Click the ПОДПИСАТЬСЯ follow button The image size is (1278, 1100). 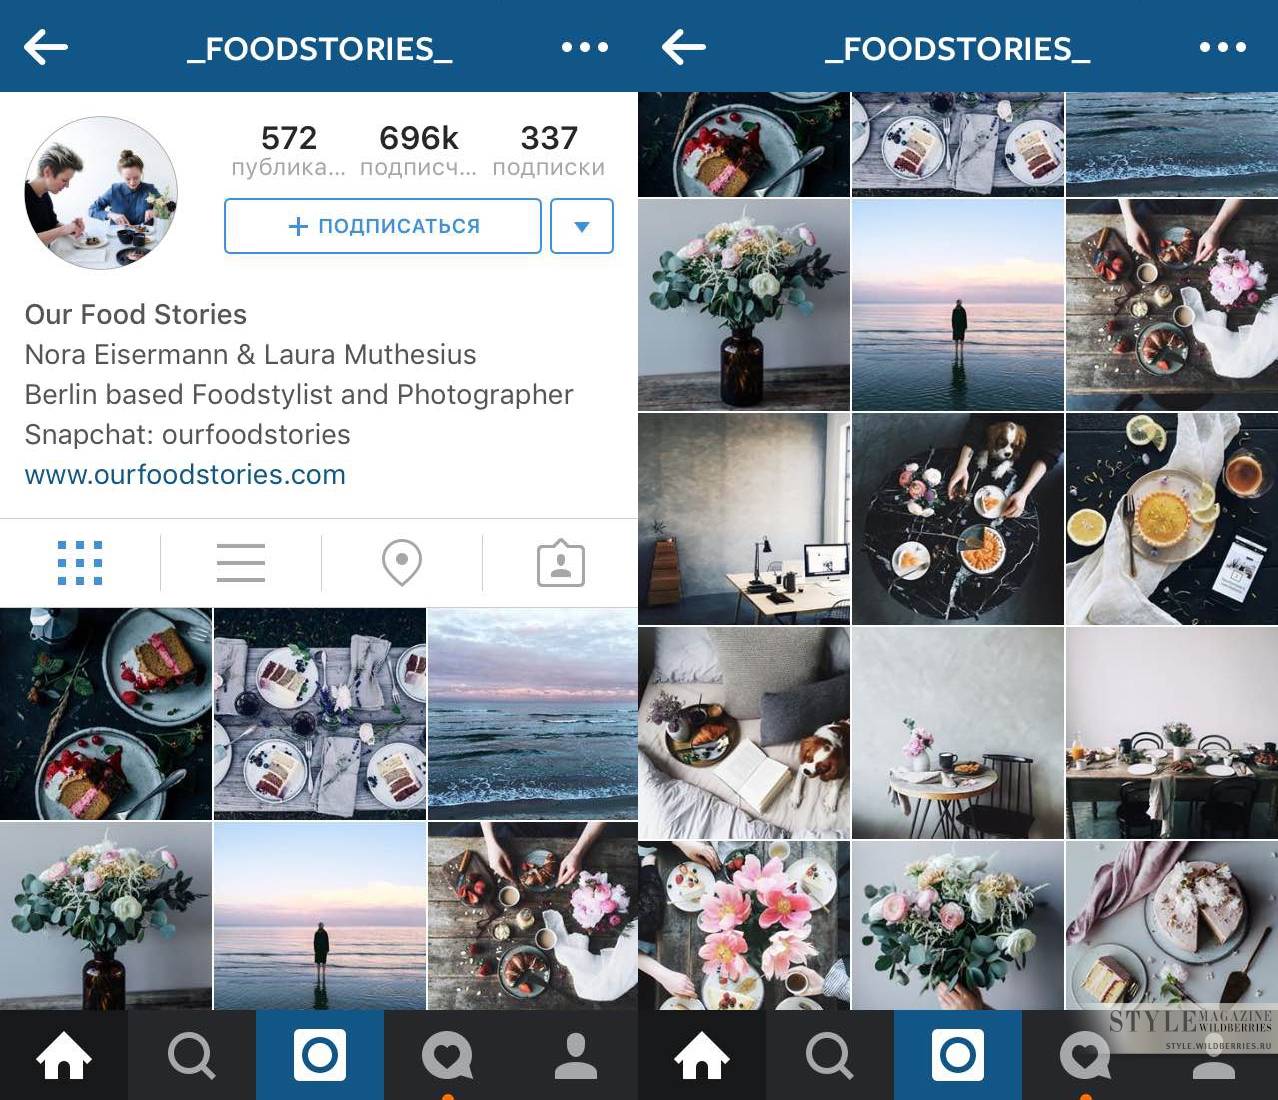[383, 226]
